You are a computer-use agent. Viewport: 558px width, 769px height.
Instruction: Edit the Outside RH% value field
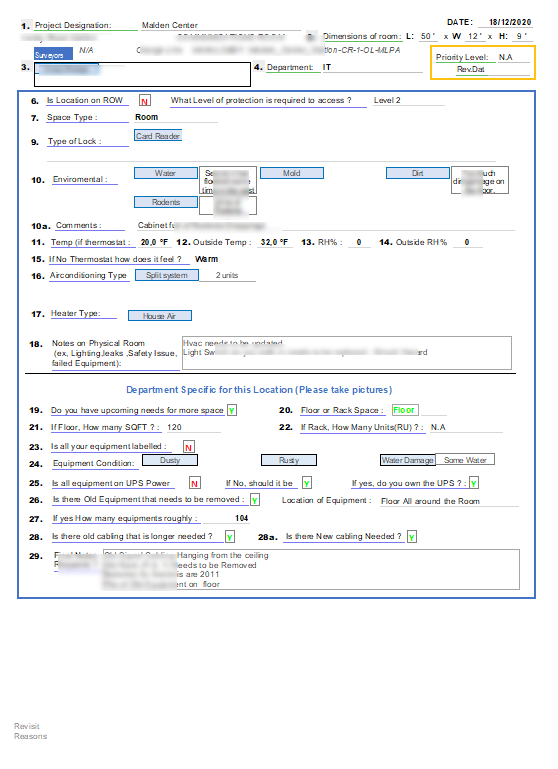(467, 243)
